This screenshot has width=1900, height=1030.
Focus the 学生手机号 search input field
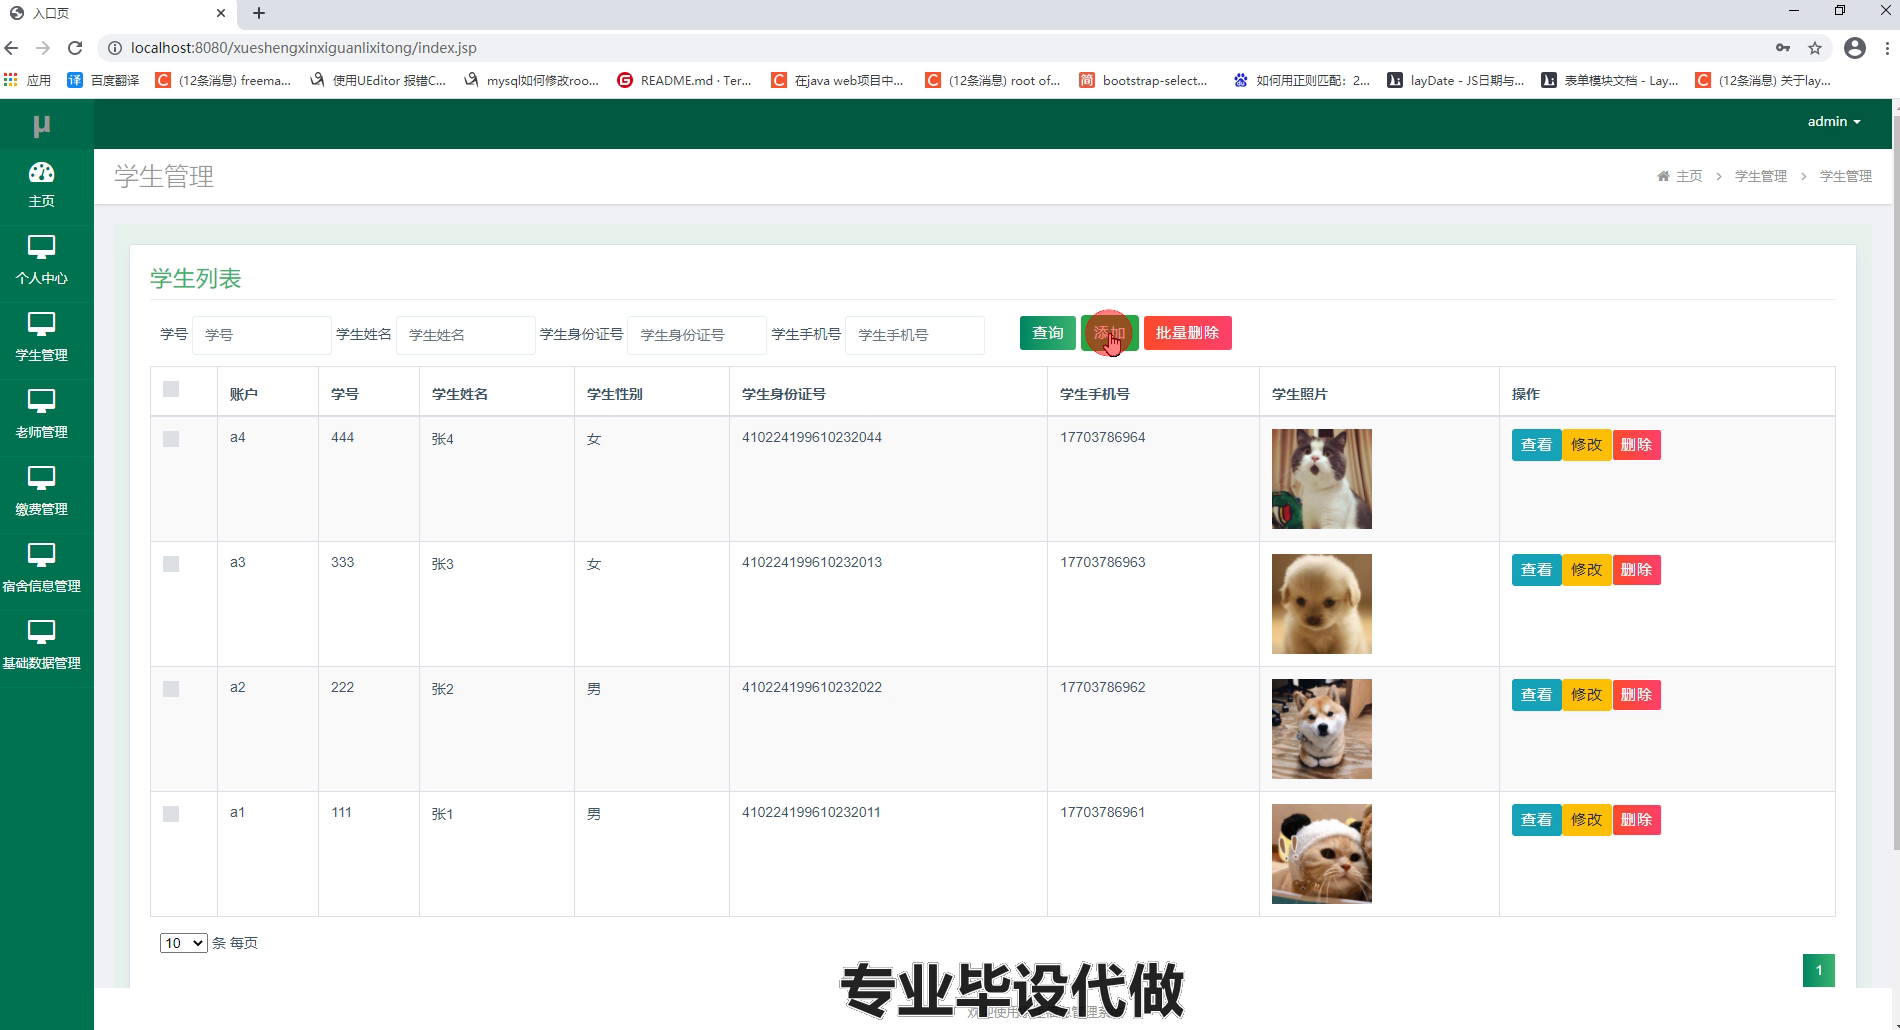click(914, 335)
